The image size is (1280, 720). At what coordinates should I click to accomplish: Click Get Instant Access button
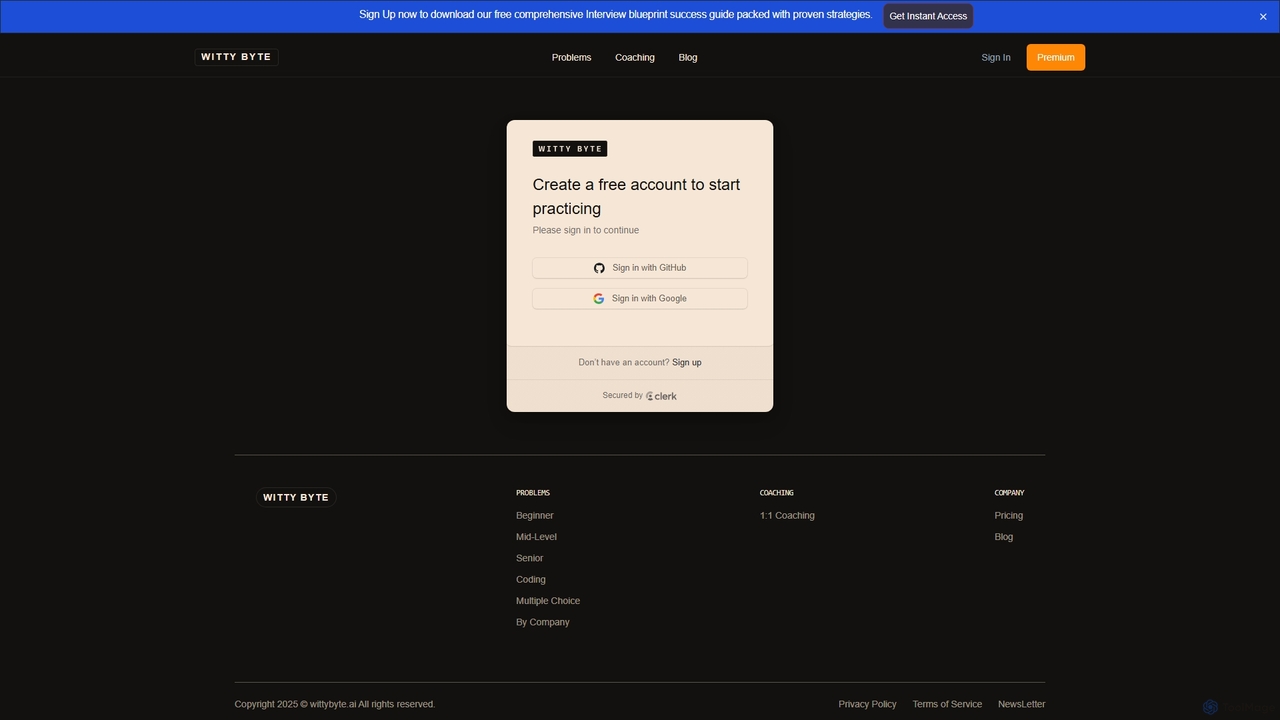(x=928, y=16)
